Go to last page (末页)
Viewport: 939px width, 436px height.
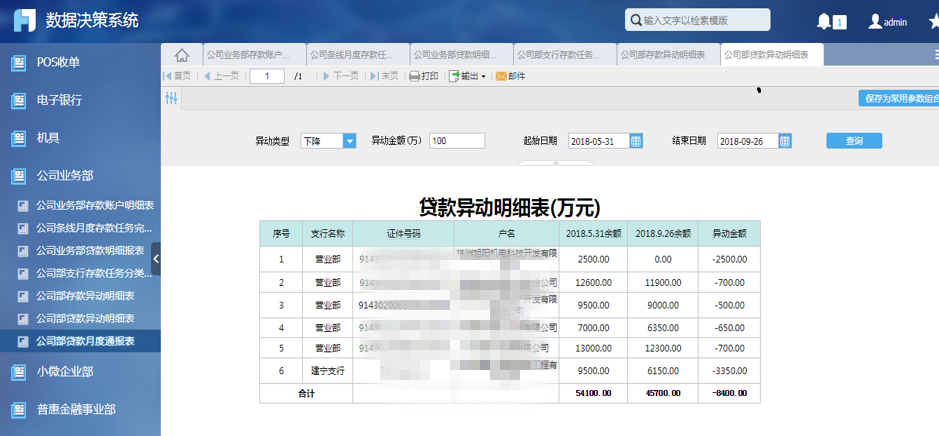pyautogui.click(x=384, y=76)
